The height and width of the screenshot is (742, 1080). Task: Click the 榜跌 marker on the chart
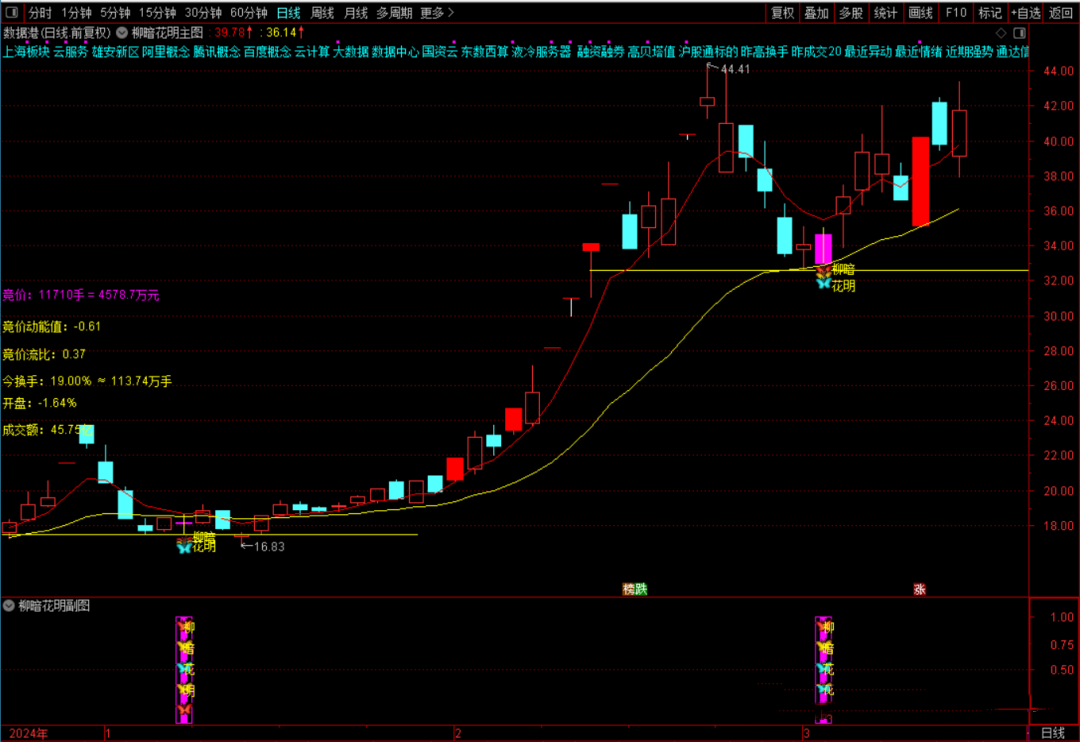point(635,589)
